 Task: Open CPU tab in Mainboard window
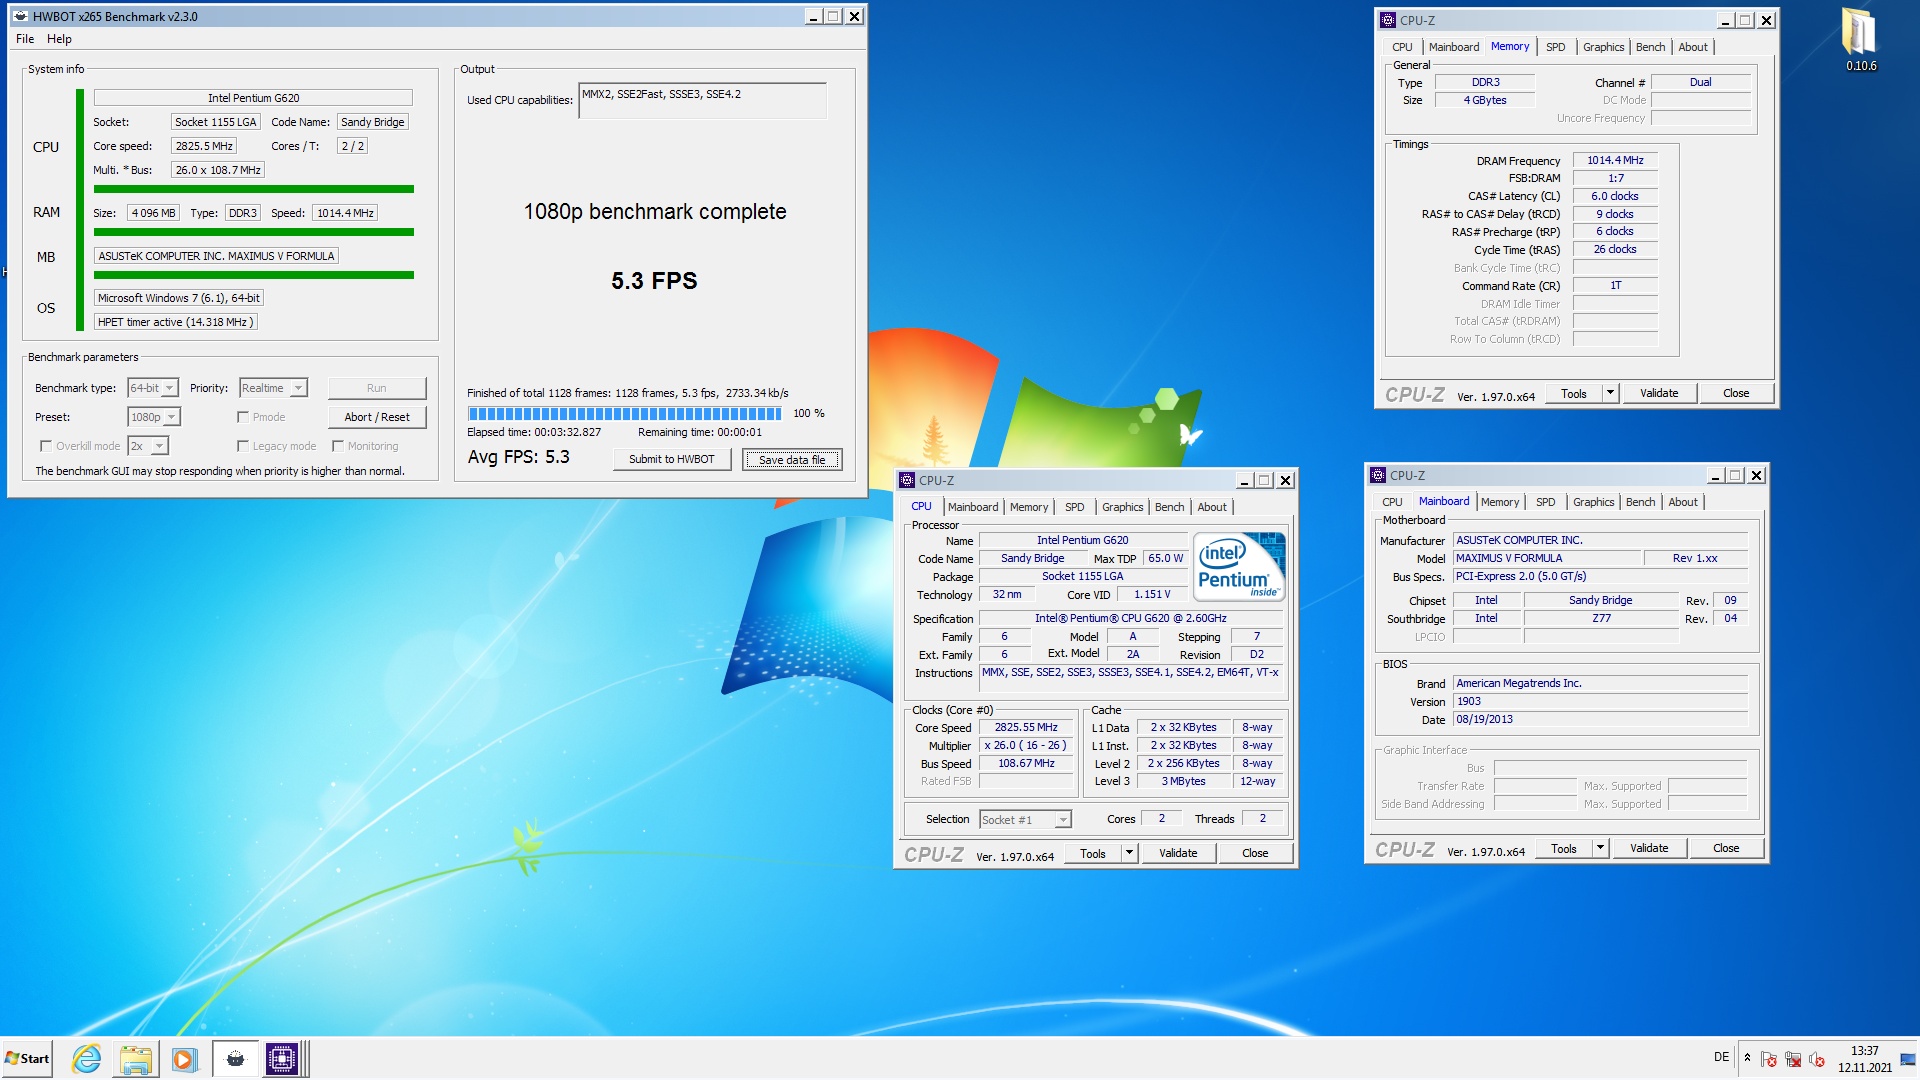click(1392, 502)
